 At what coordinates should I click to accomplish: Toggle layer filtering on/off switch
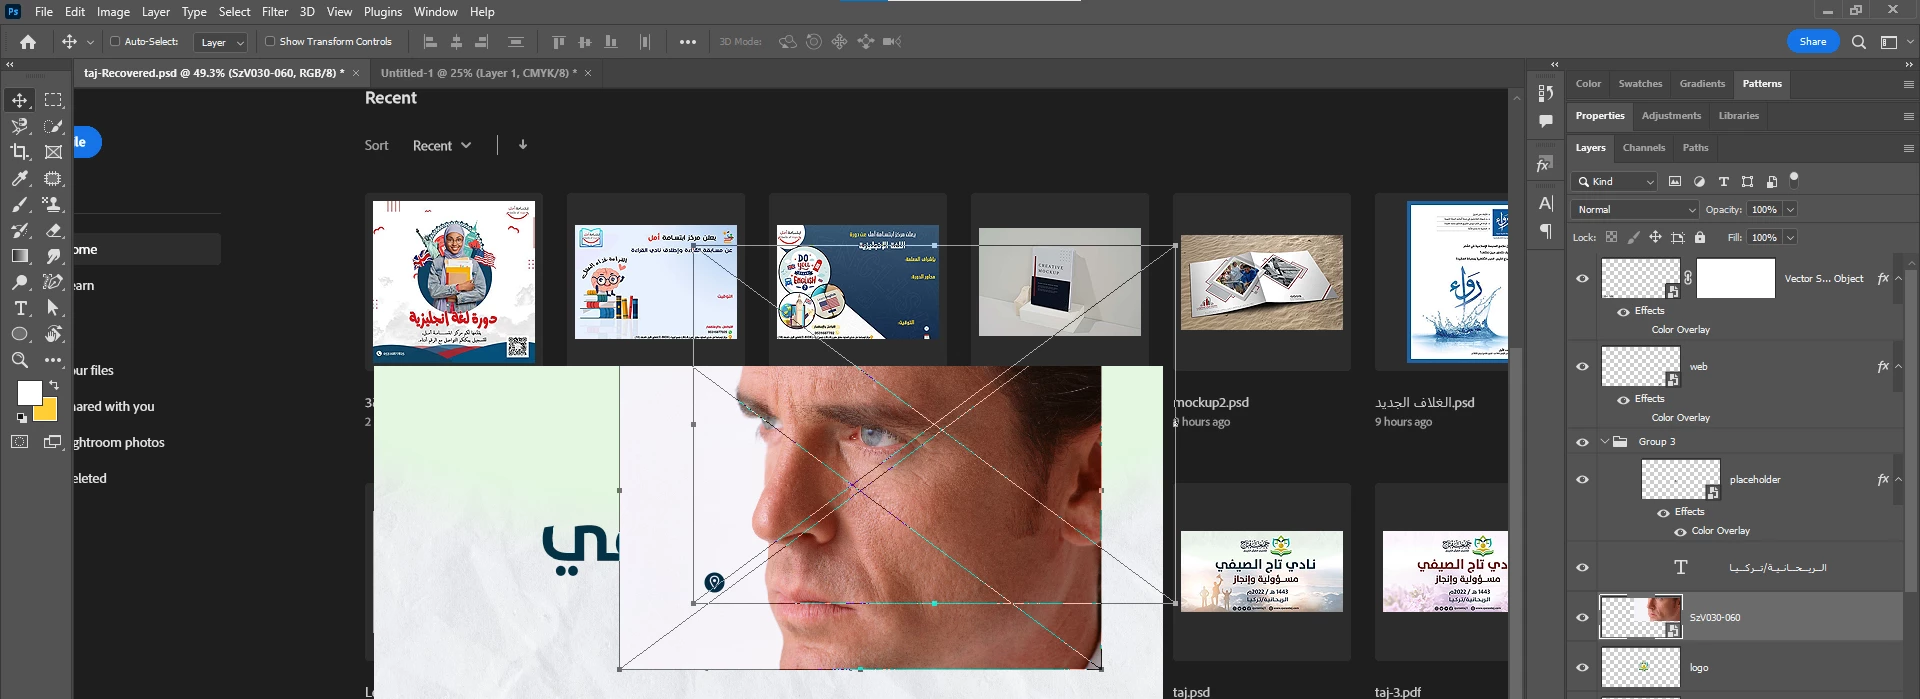pos(1794,179)
